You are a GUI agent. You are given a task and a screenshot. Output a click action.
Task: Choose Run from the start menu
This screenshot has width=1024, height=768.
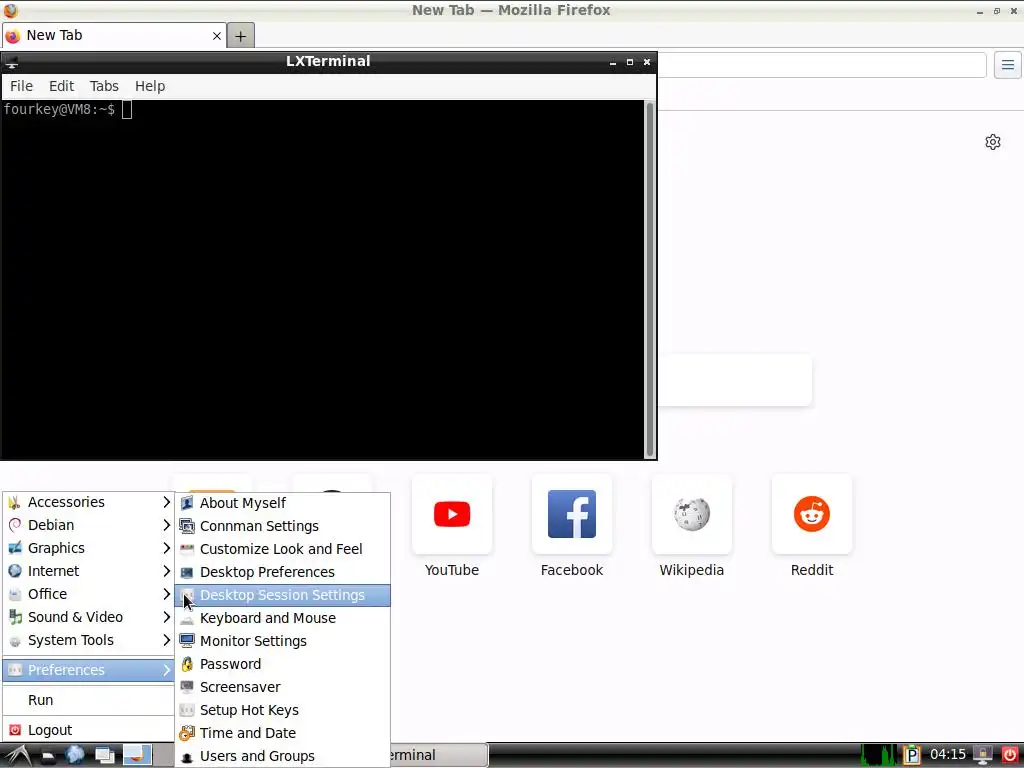click(88, 700)
